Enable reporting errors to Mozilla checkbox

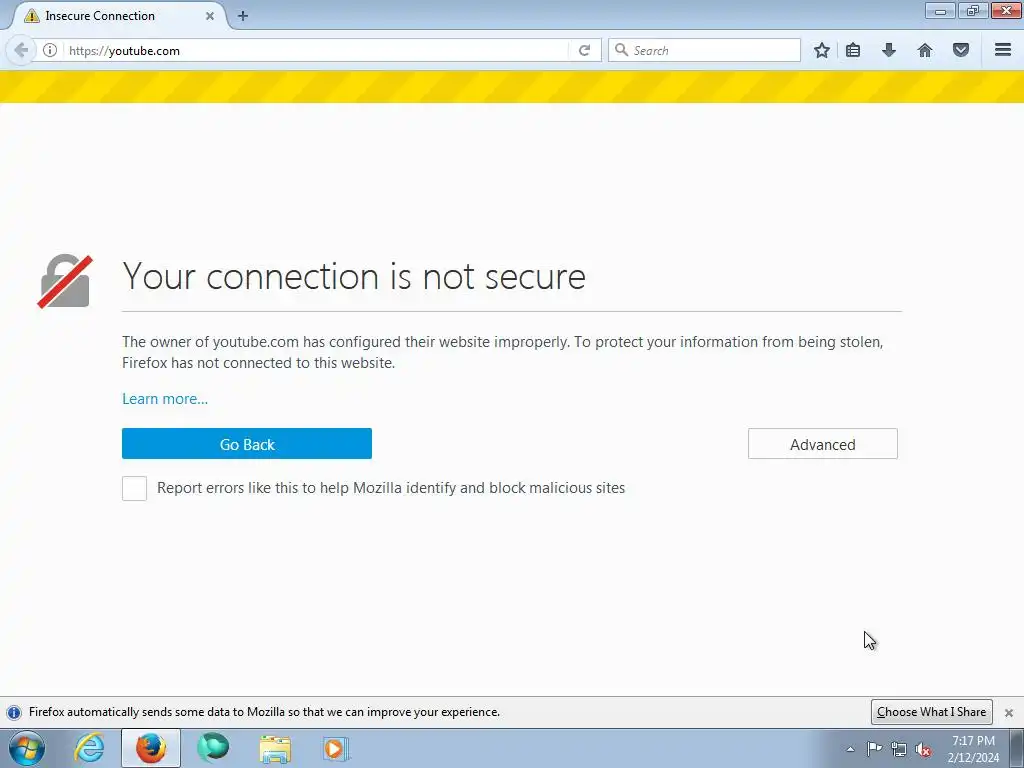(135, 488)
